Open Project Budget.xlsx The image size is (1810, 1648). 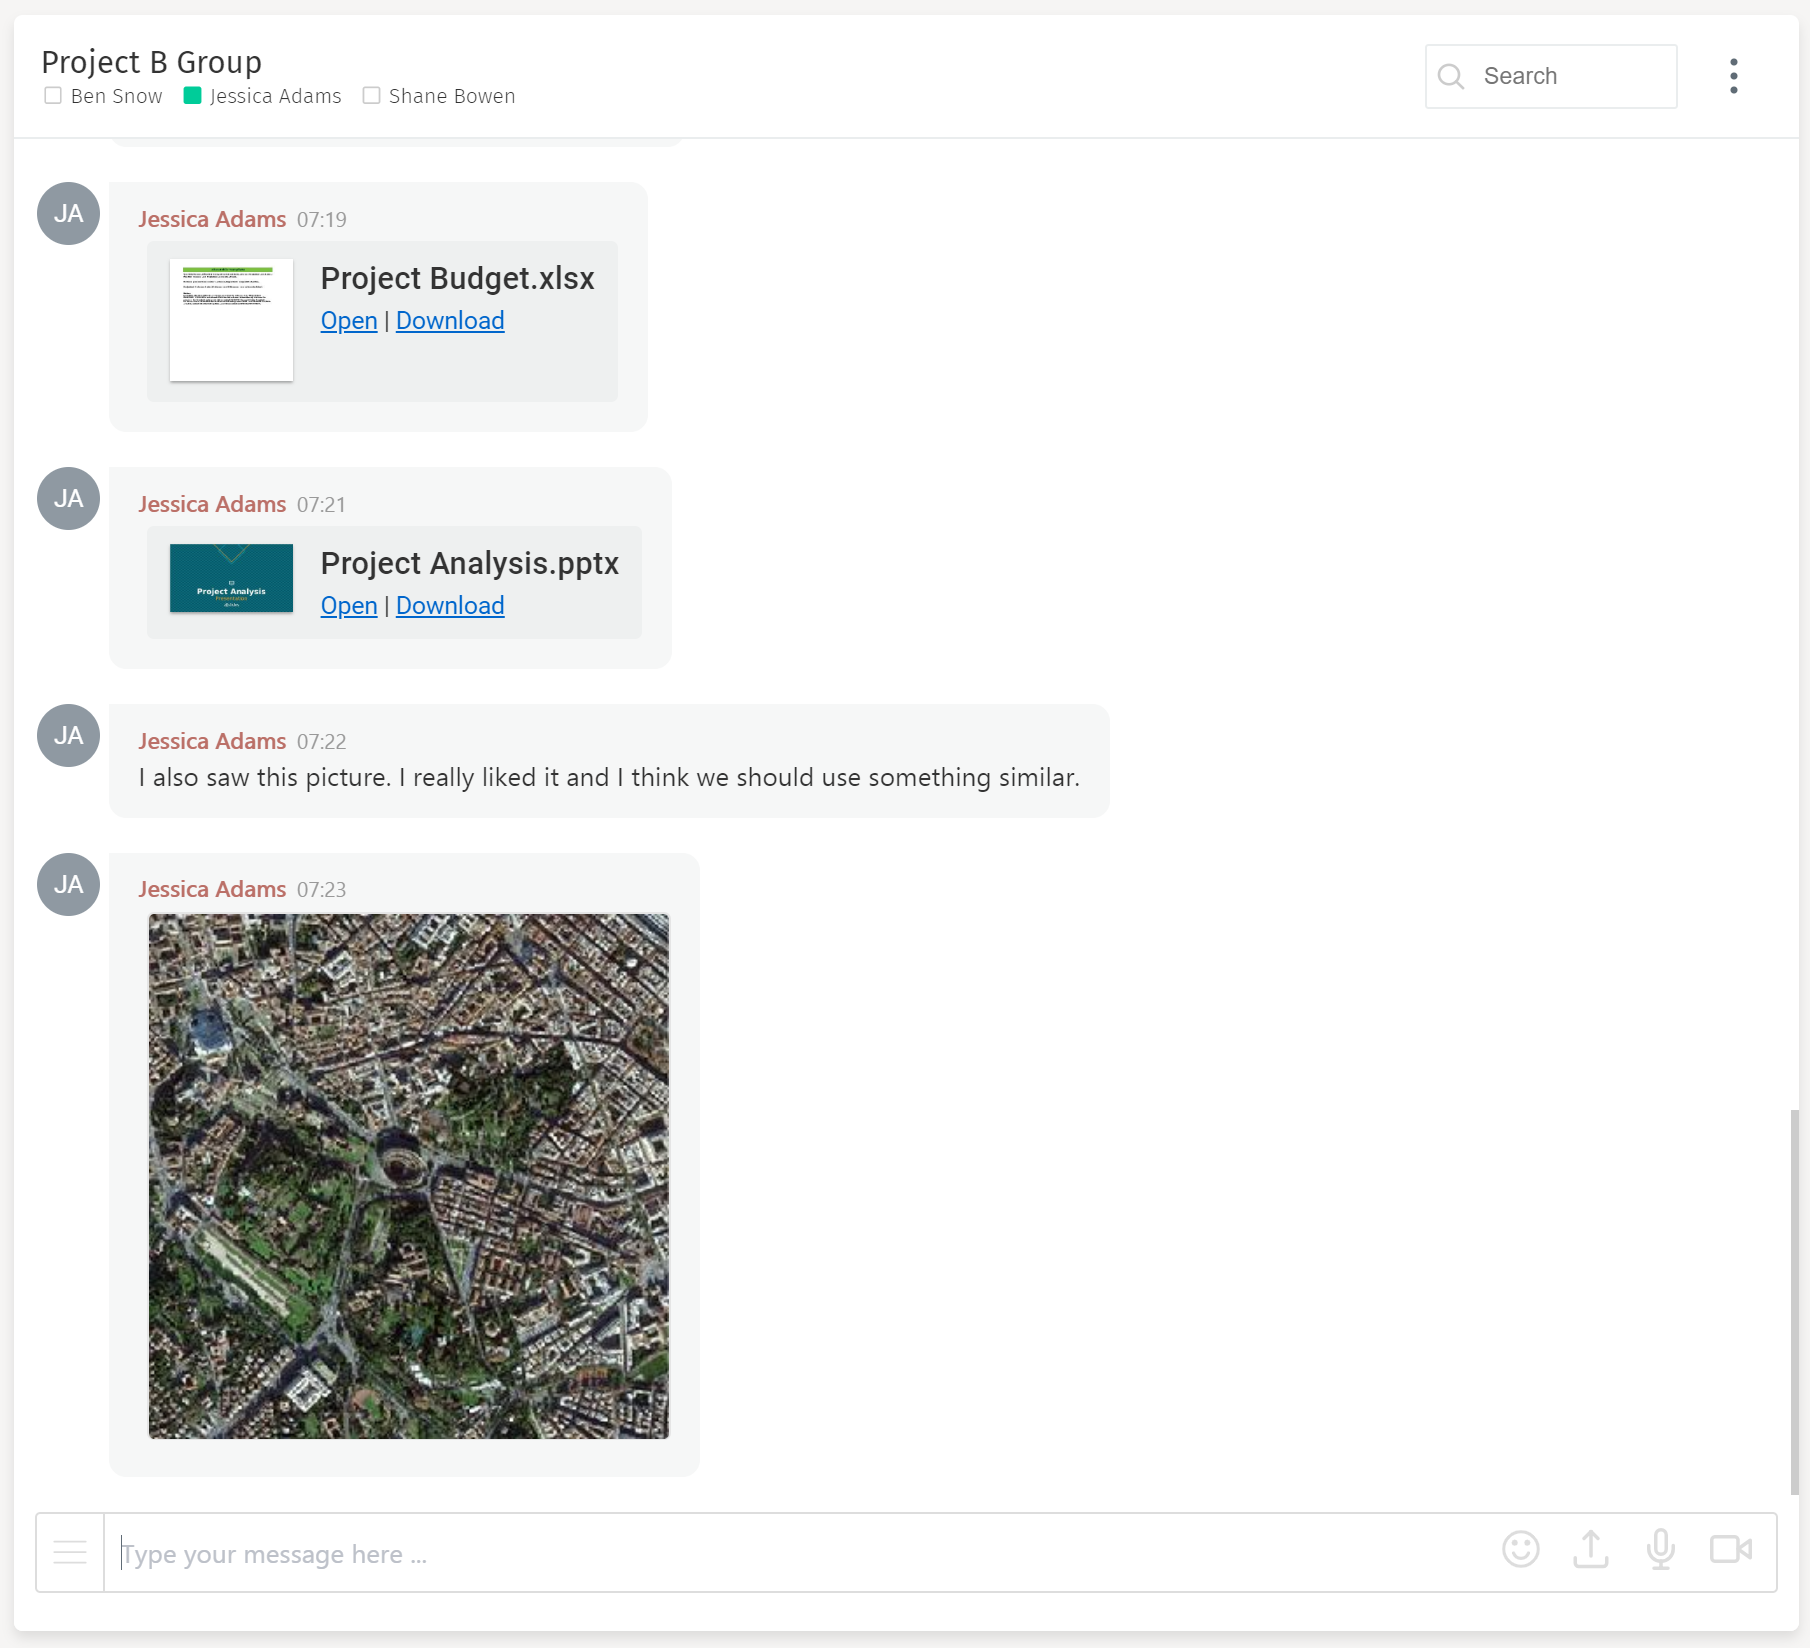coord(348,320)
